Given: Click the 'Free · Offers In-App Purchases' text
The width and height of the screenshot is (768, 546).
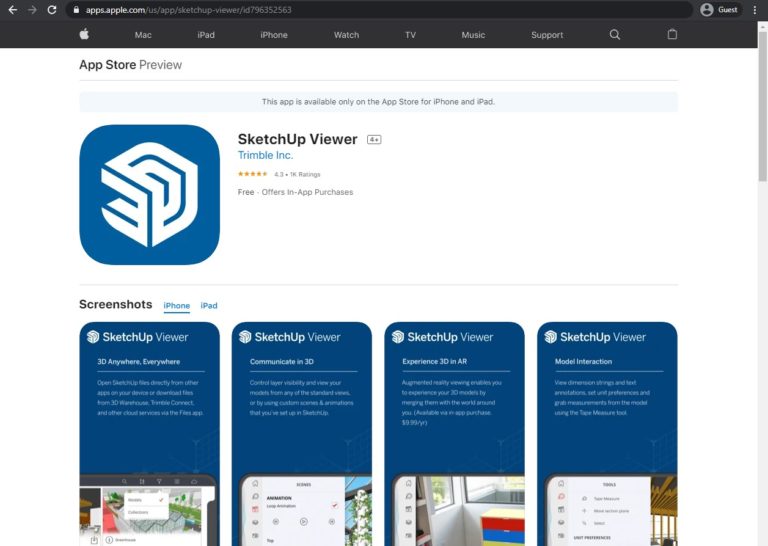Looking at the screenshot, I should (295, 192).
